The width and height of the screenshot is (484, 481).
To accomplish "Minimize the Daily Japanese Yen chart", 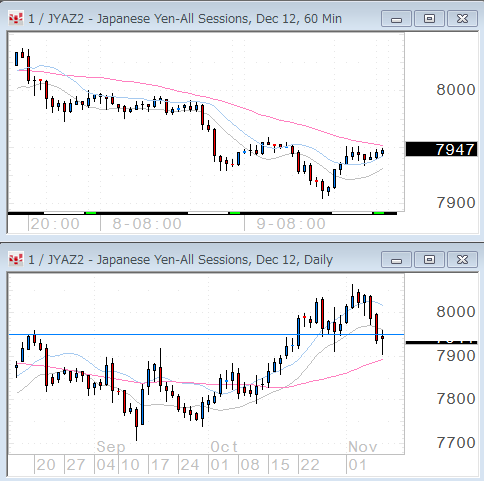I will 396,260.
